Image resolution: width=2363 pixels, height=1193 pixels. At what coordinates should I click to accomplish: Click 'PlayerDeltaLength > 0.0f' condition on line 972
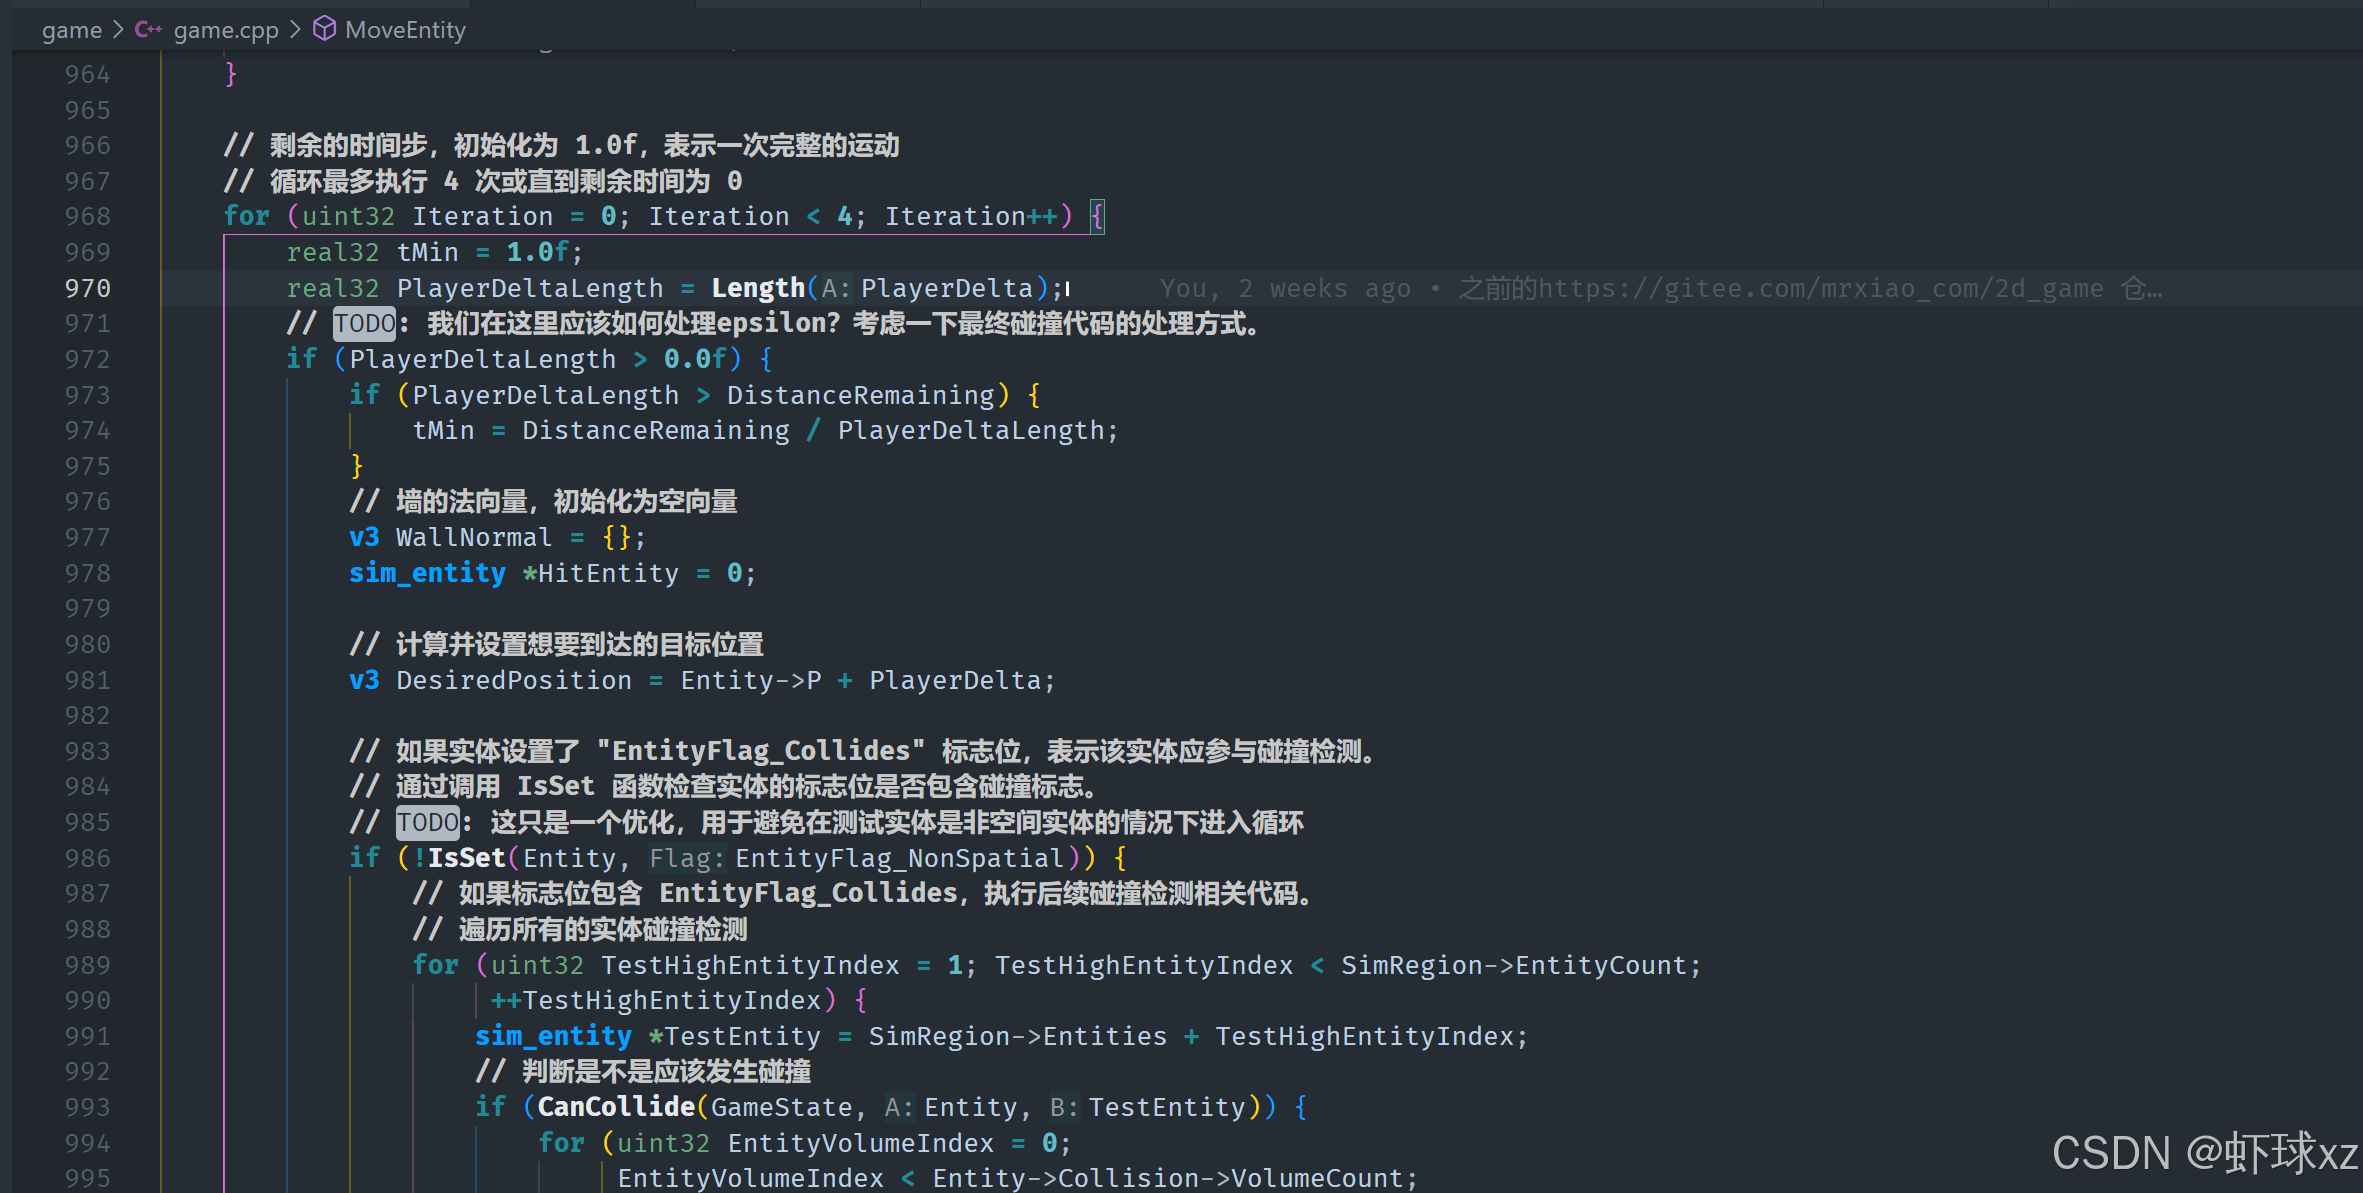(538, 359)
